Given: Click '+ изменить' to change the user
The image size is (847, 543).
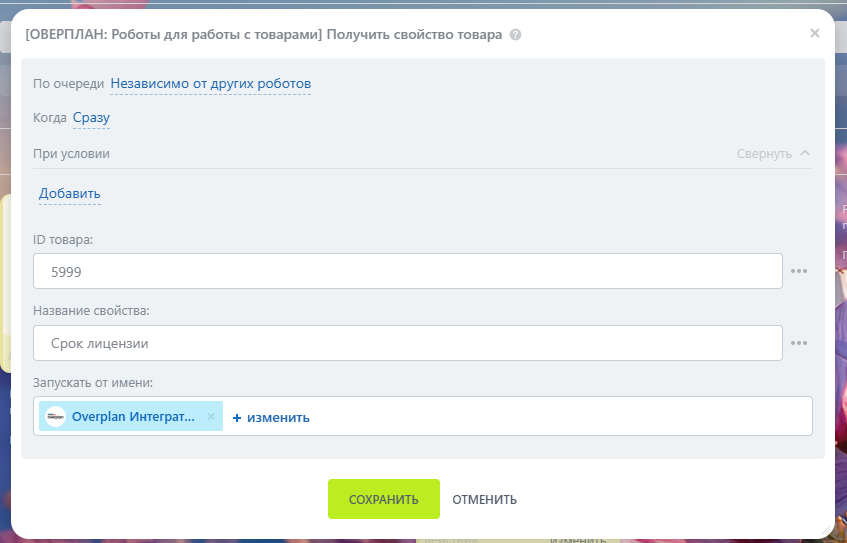Looking at the screenshot, I should [x=271, y=418].
